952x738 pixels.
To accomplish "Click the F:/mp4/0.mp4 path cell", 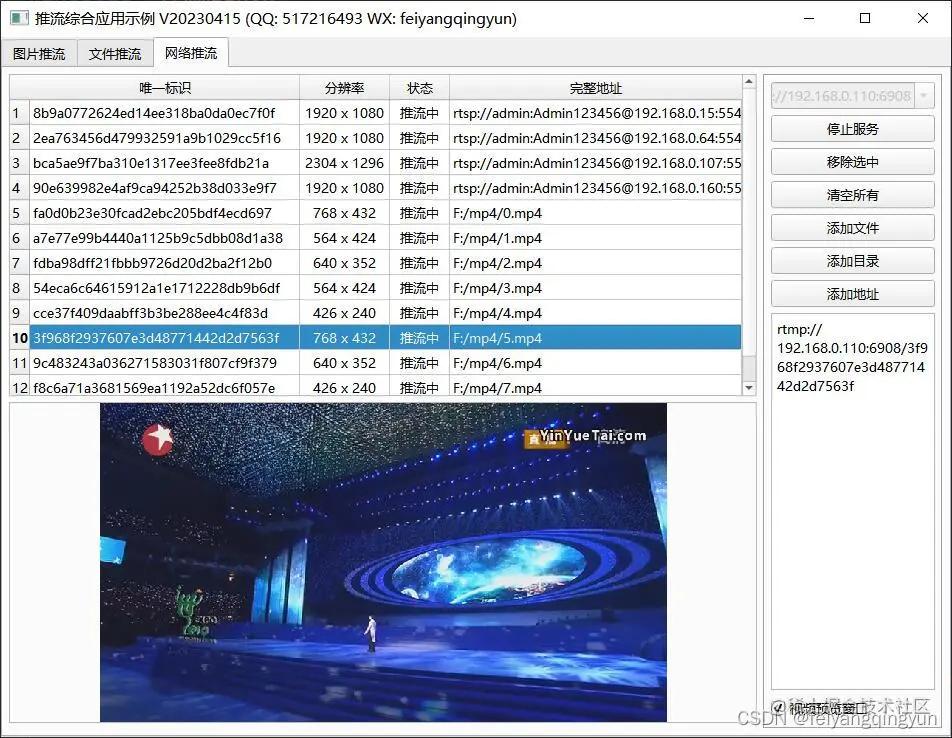I will [x=596, y=213].
